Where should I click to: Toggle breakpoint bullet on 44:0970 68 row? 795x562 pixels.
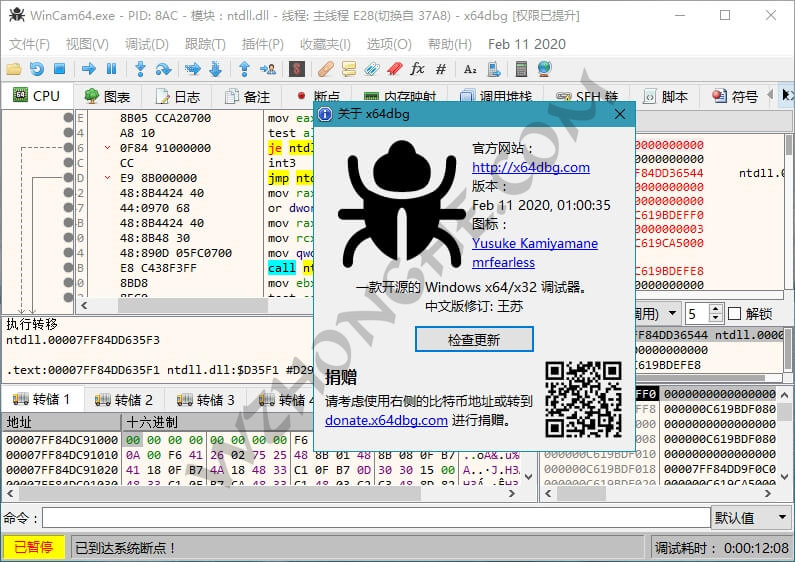(68, 207)
